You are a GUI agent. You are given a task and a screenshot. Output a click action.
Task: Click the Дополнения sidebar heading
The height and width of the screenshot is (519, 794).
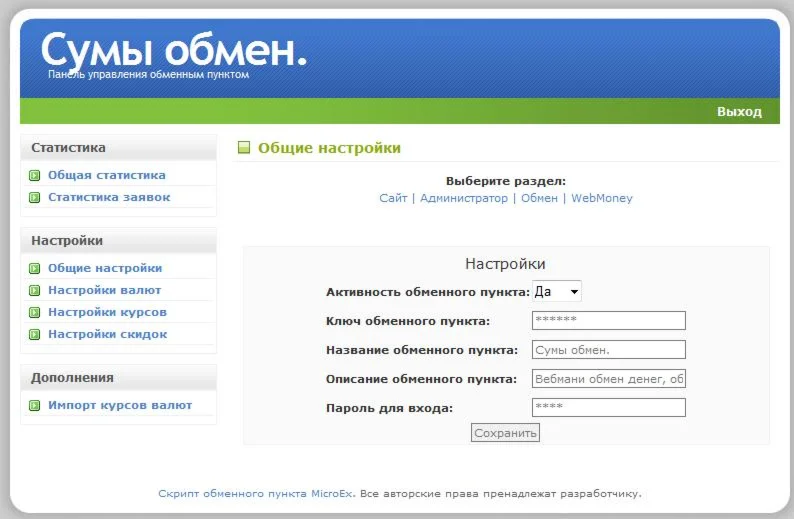pos(72,378)
